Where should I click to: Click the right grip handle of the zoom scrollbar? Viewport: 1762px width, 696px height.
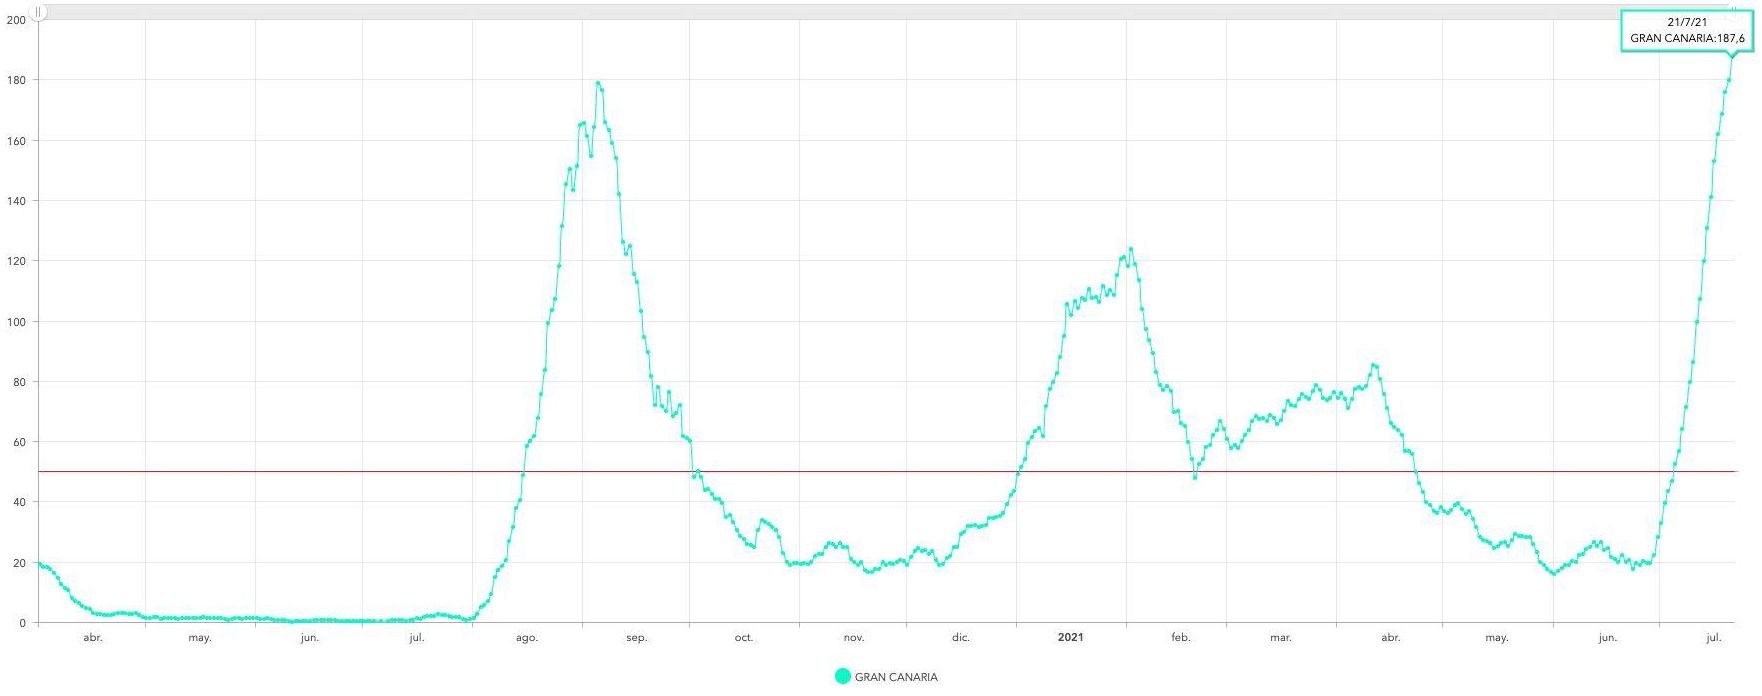click(1734, 10)
